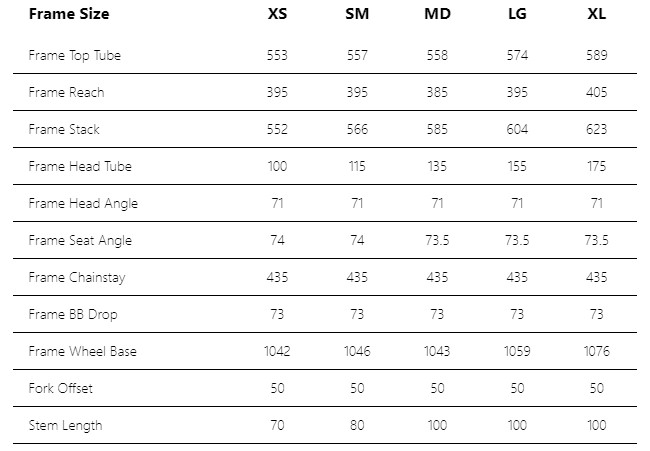Select the XS Frame Wheel Base value 1042
The width and height of the screenshot is (650, 451).
[x=277, y=351]
